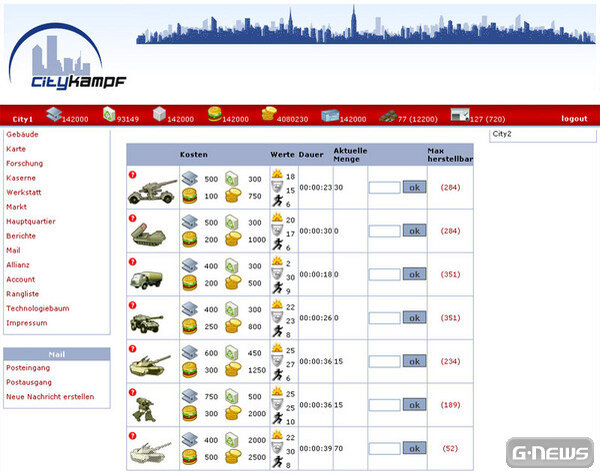This screenshot has width=600, height=473.
Task: Open help icon for the mech robot unit
Action: coord(132,392)
